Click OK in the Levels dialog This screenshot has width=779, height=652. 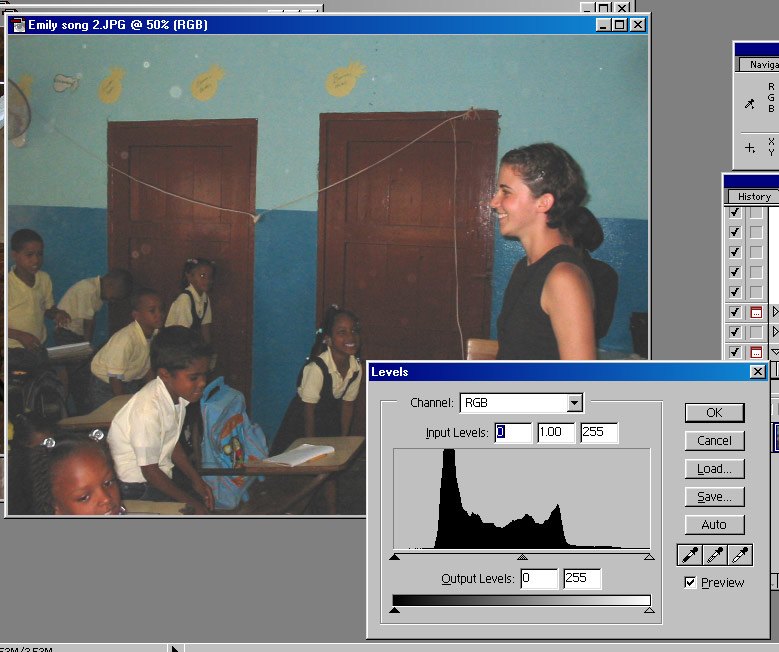coord(714,413)
